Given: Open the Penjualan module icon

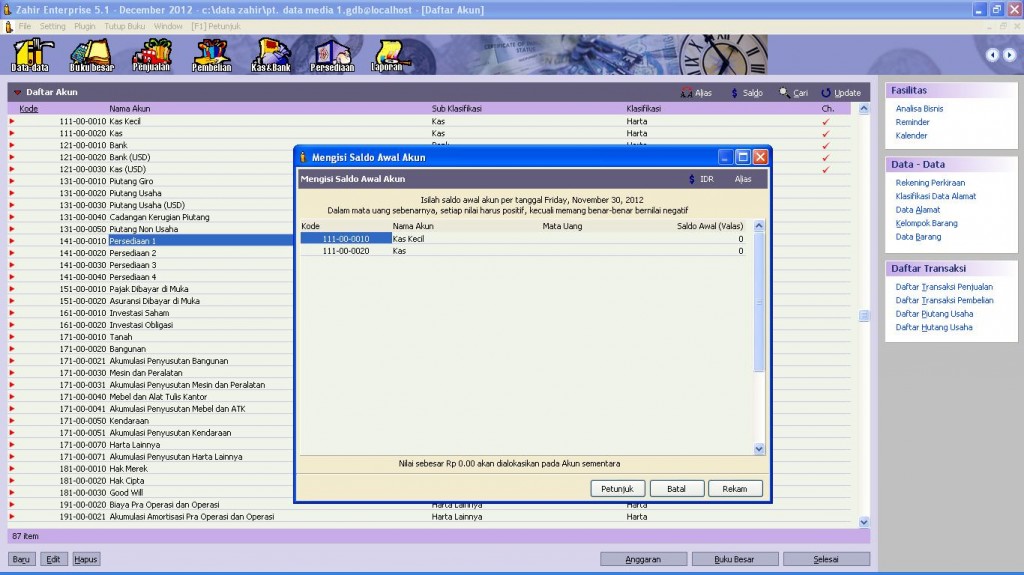Looking at the screenshot, I should pyautogui.click(x=150, y=56).
